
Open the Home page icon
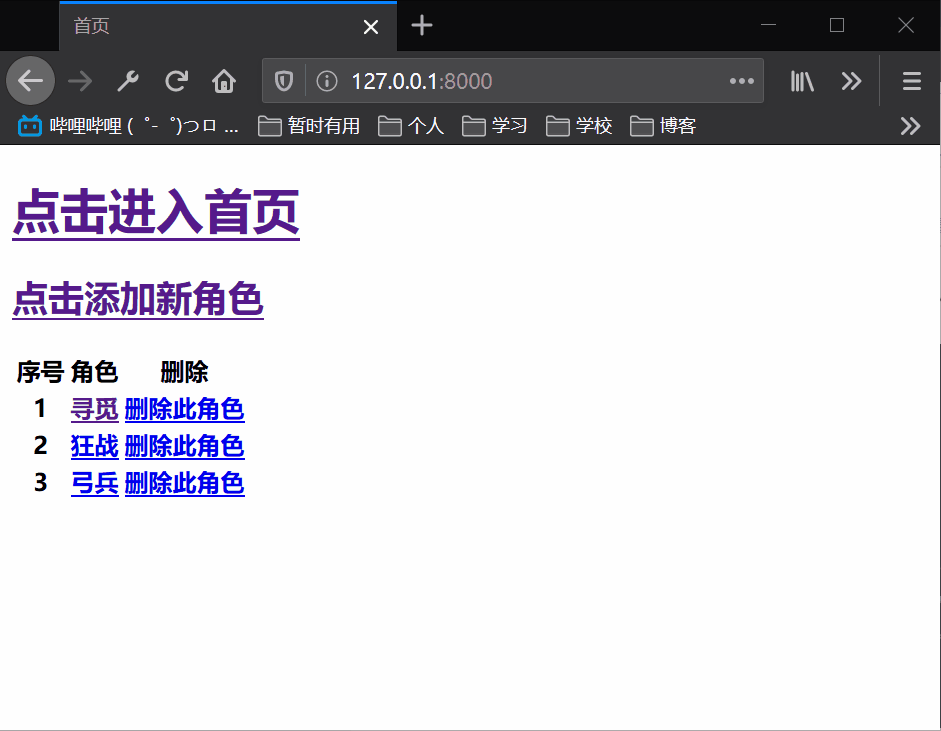224,81
